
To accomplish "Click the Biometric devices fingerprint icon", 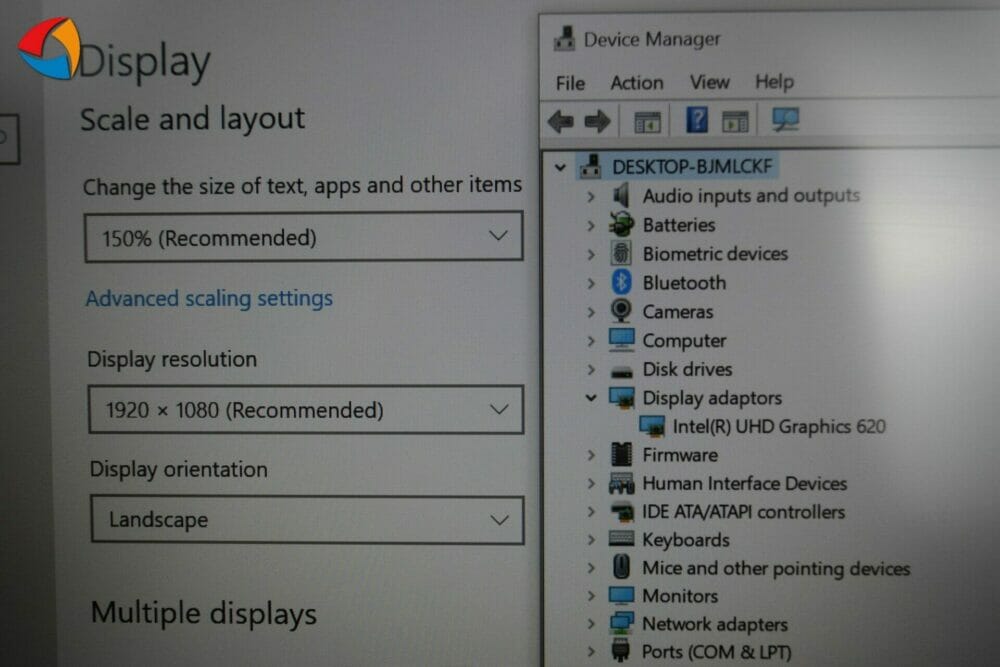I will 621,254.
